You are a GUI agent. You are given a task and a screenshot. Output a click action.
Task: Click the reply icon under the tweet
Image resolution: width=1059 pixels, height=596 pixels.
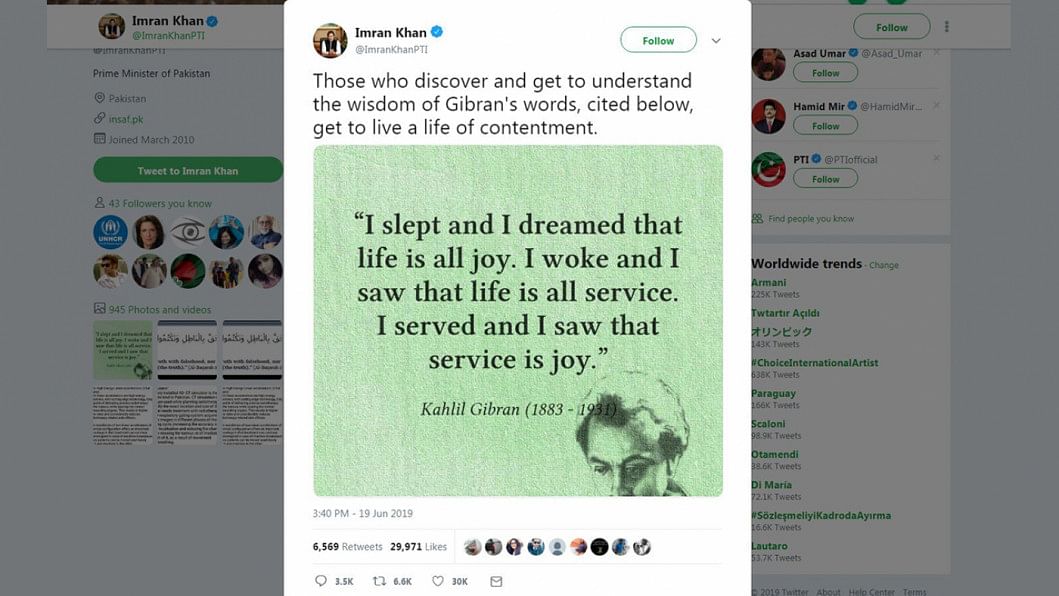pos(321,581)
